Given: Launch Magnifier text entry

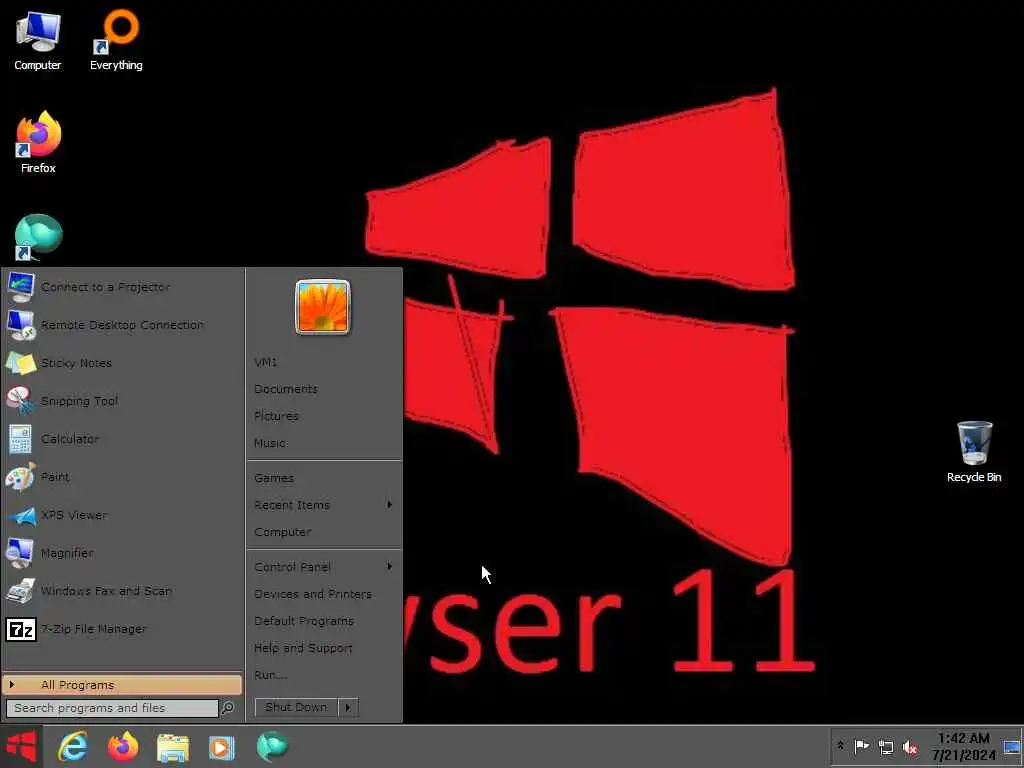Looking at the screenshot, I should [x=67, y=553].
